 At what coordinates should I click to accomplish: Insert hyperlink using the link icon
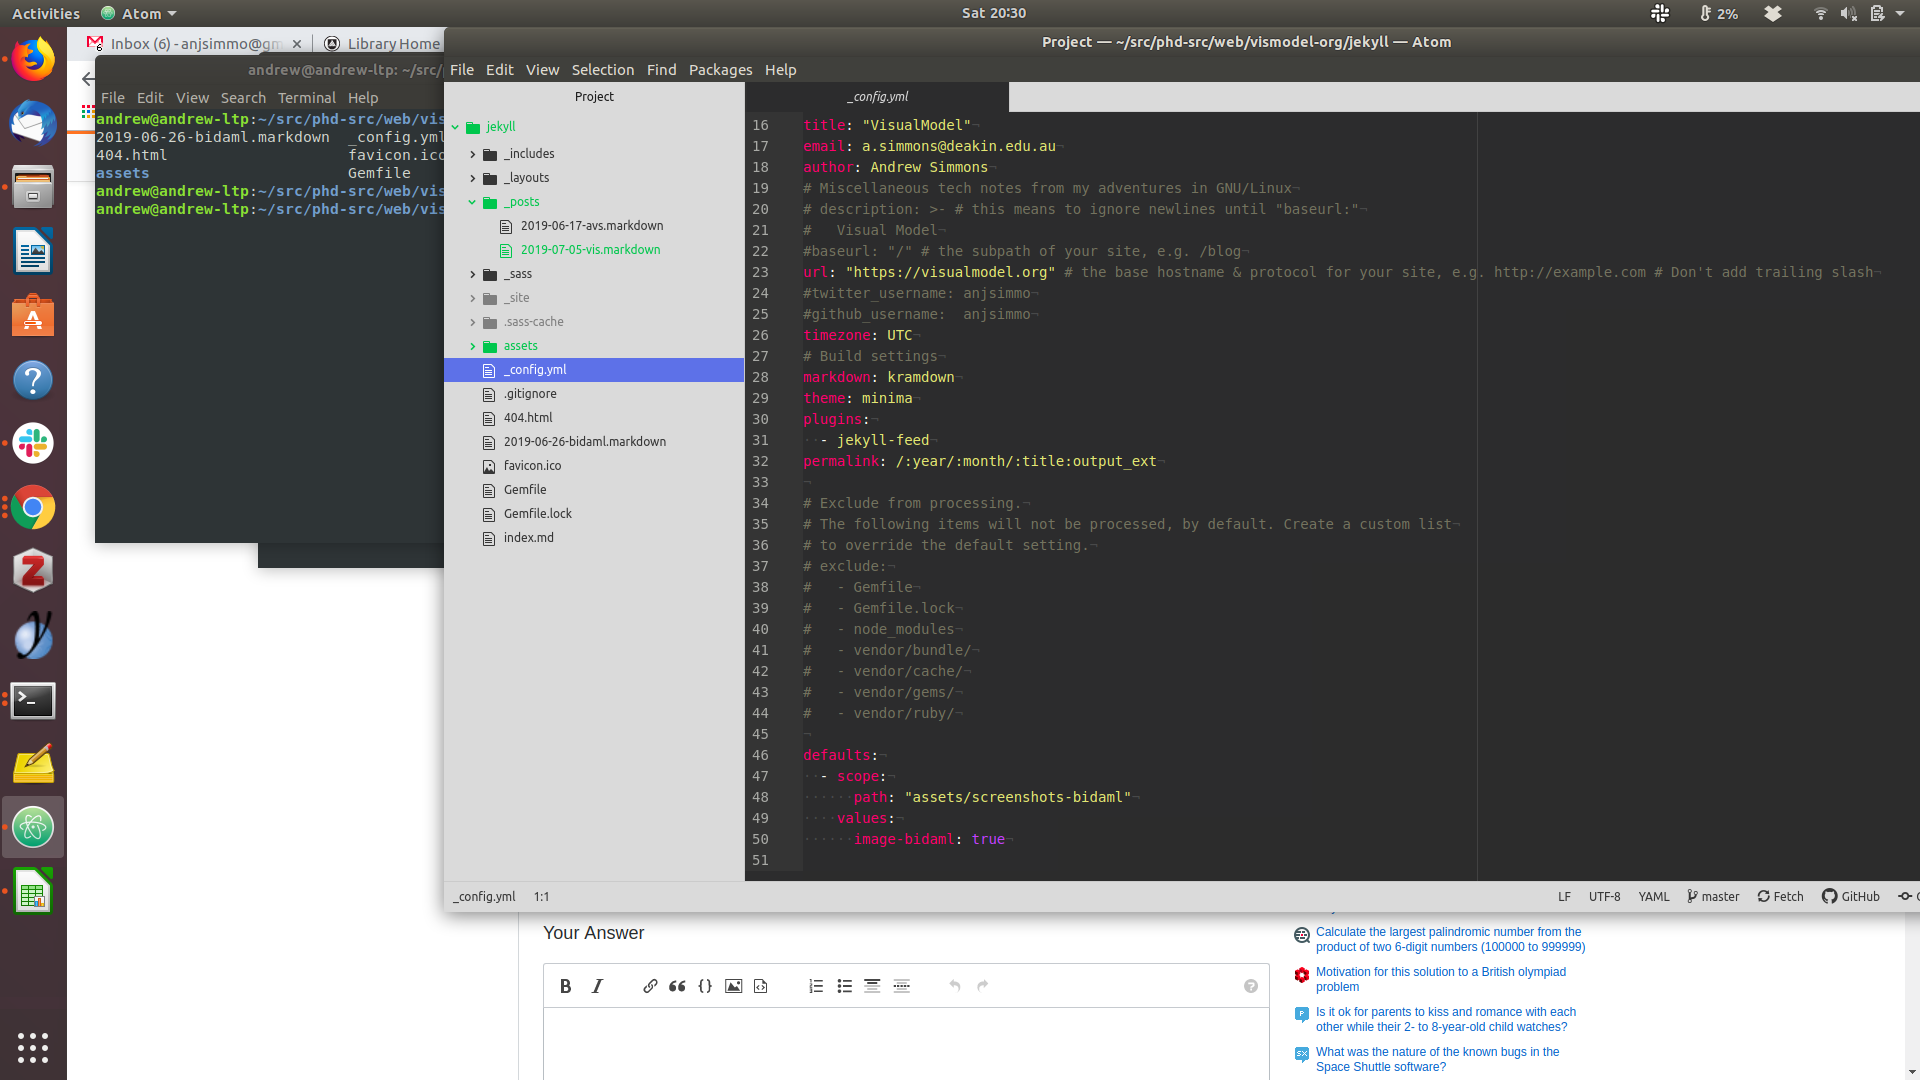[x=650, y=986]
